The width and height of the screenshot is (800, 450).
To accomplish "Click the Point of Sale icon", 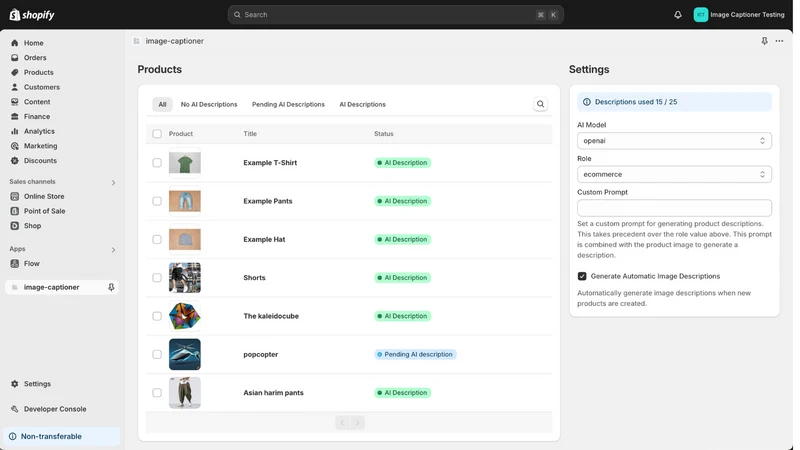I will pos(15,211).
